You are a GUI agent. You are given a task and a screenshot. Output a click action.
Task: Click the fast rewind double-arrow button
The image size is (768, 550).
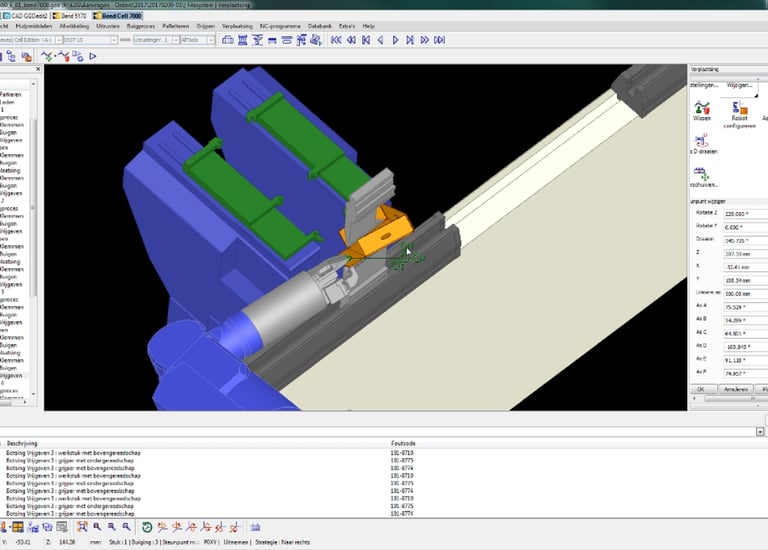click(351, 40)
